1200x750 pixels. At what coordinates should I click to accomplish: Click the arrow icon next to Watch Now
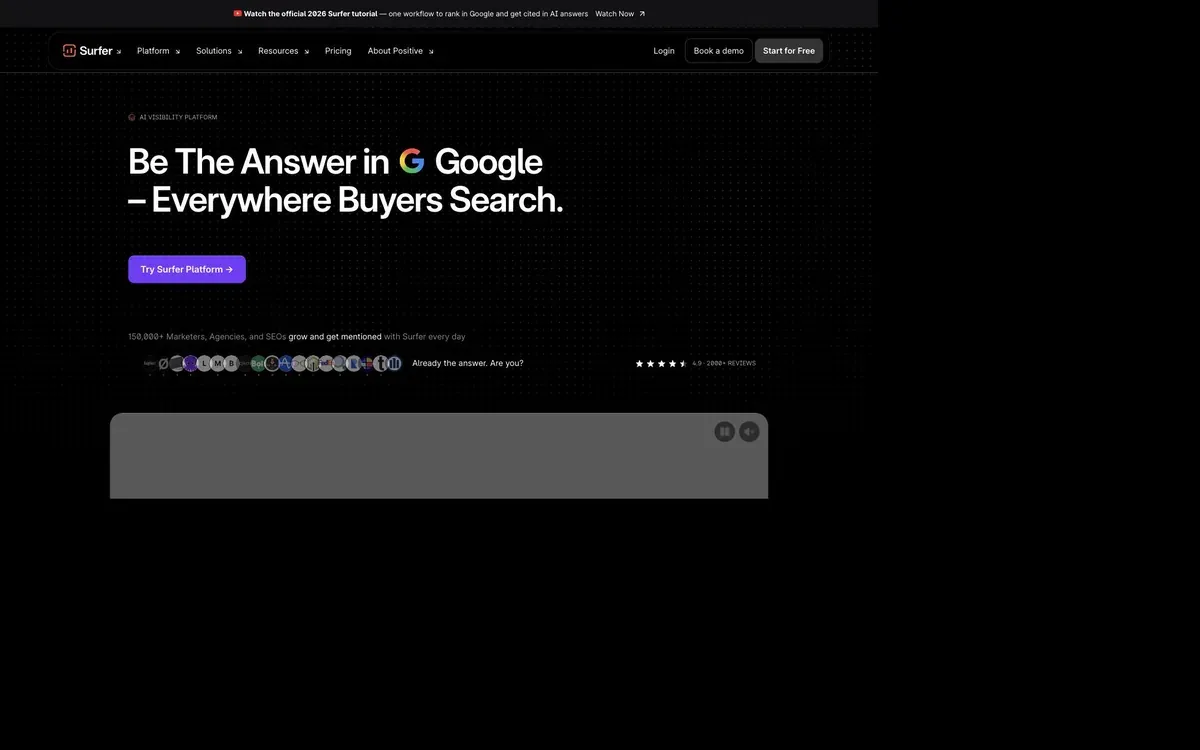click(x=642, y=14)
